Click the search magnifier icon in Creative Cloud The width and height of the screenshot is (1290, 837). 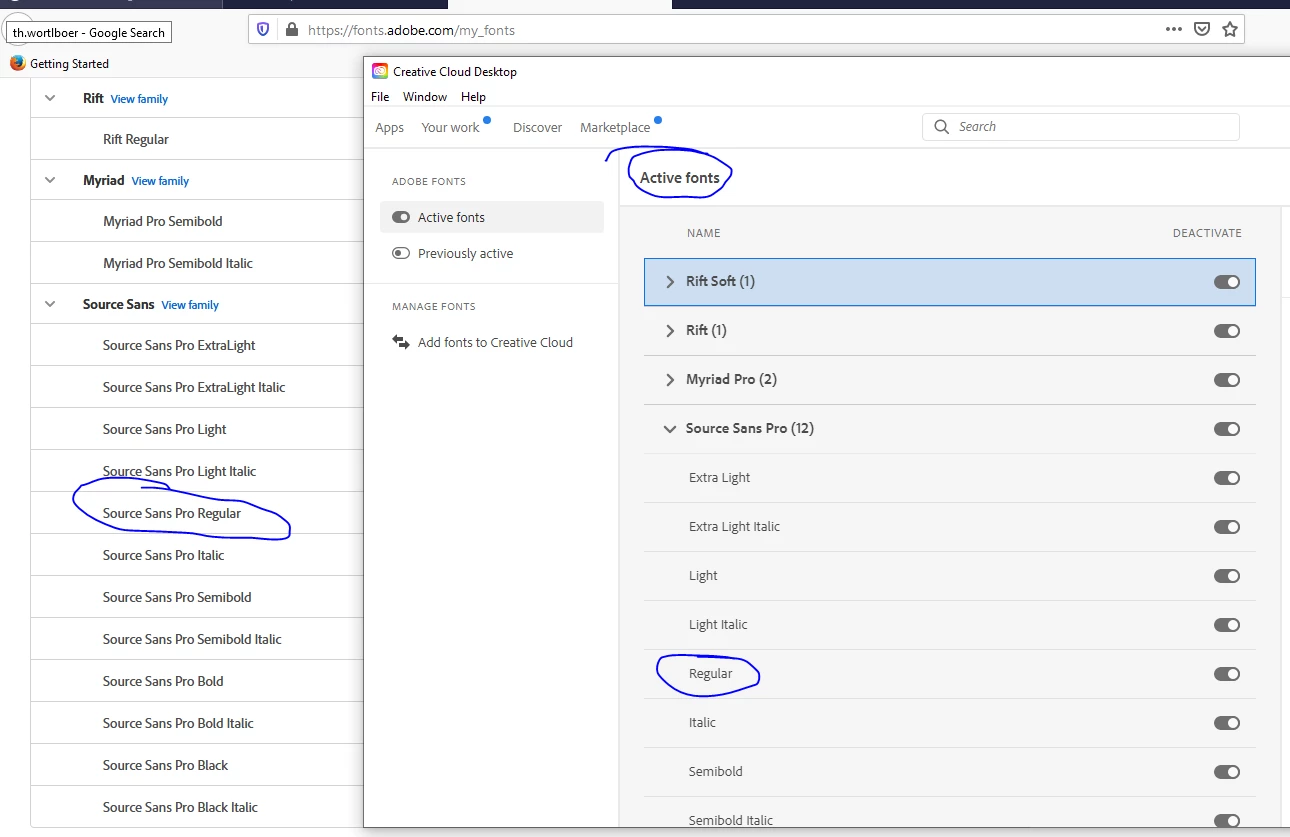(x=941, y=127)
